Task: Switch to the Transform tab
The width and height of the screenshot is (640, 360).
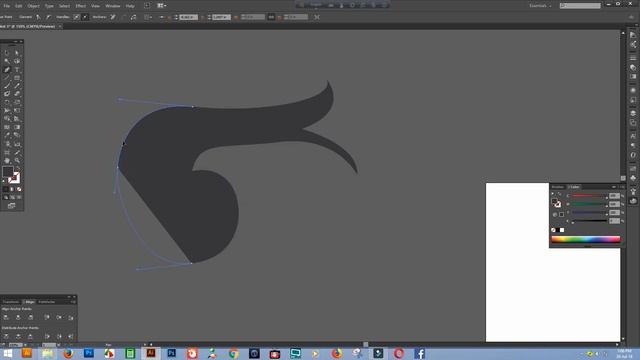Action: tap(11, 302)
